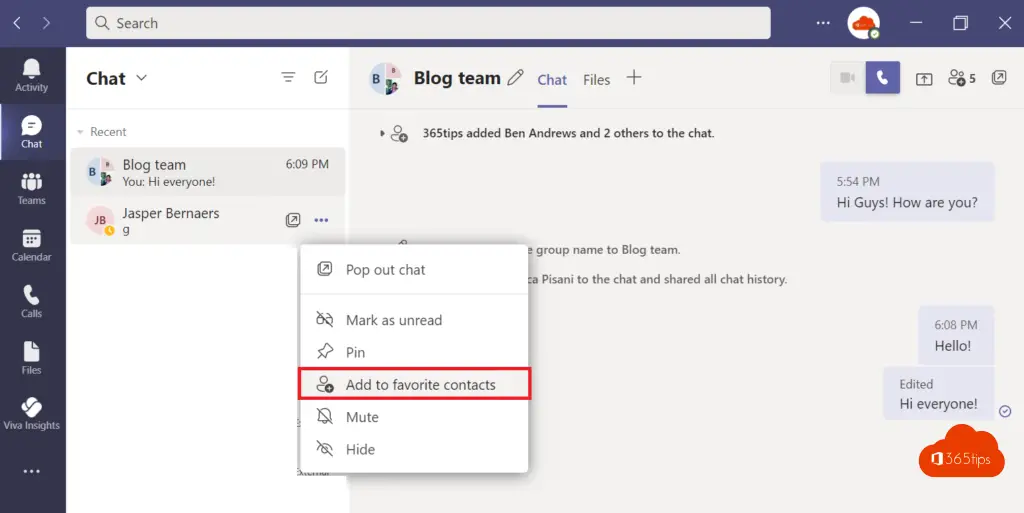The height and width of the screenshot is (513, 1024).
Task: Pop out the Blog team chat
Action: pyautogui.click(x=999, y=78)
